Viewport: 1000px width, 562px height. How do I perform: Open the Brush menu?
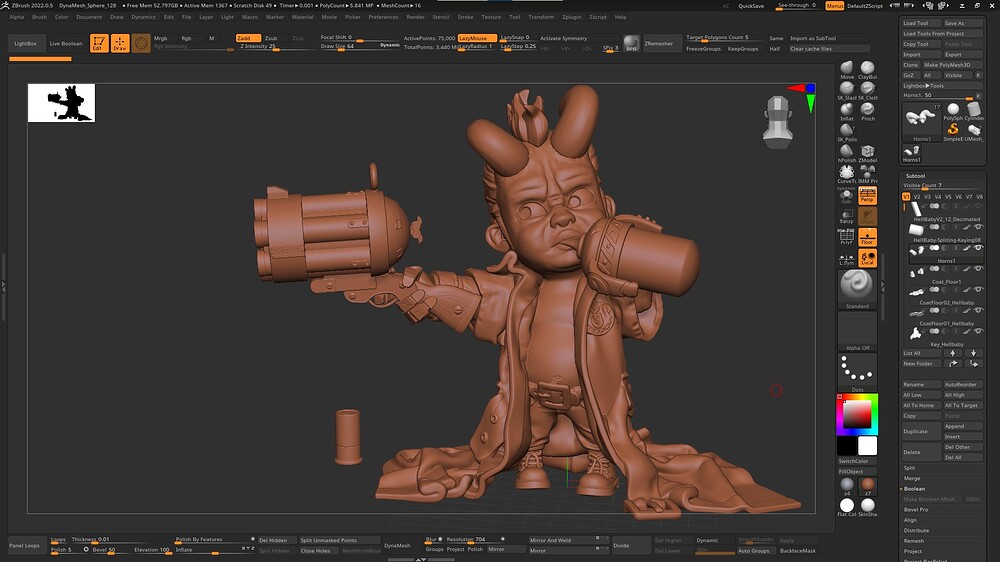40,17
